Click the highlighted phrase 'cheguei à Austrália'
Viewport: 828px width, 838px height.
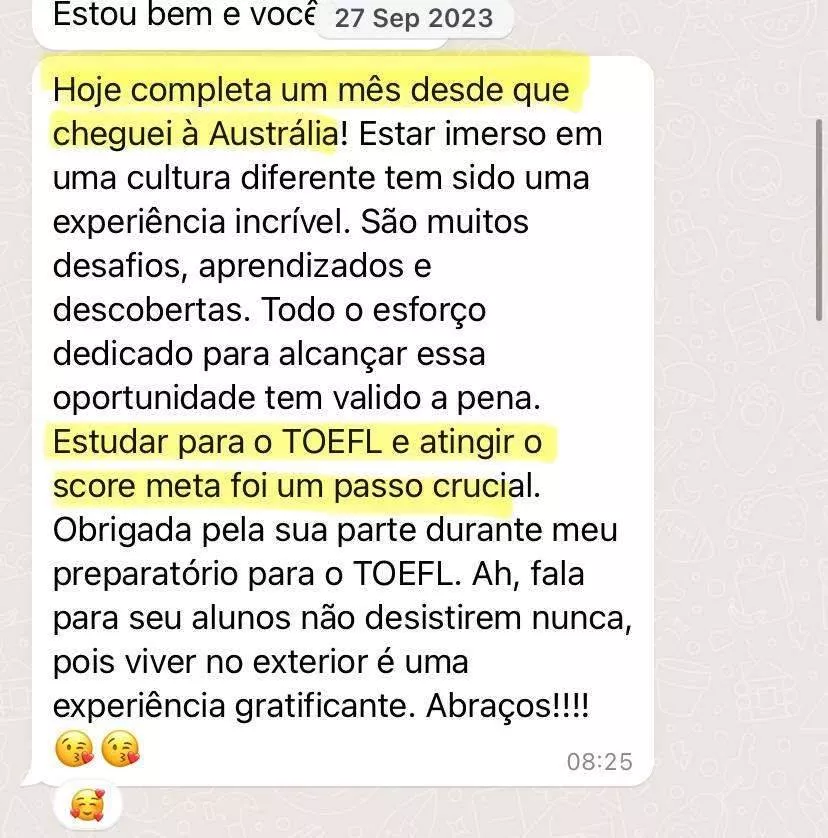coord(196,134)
